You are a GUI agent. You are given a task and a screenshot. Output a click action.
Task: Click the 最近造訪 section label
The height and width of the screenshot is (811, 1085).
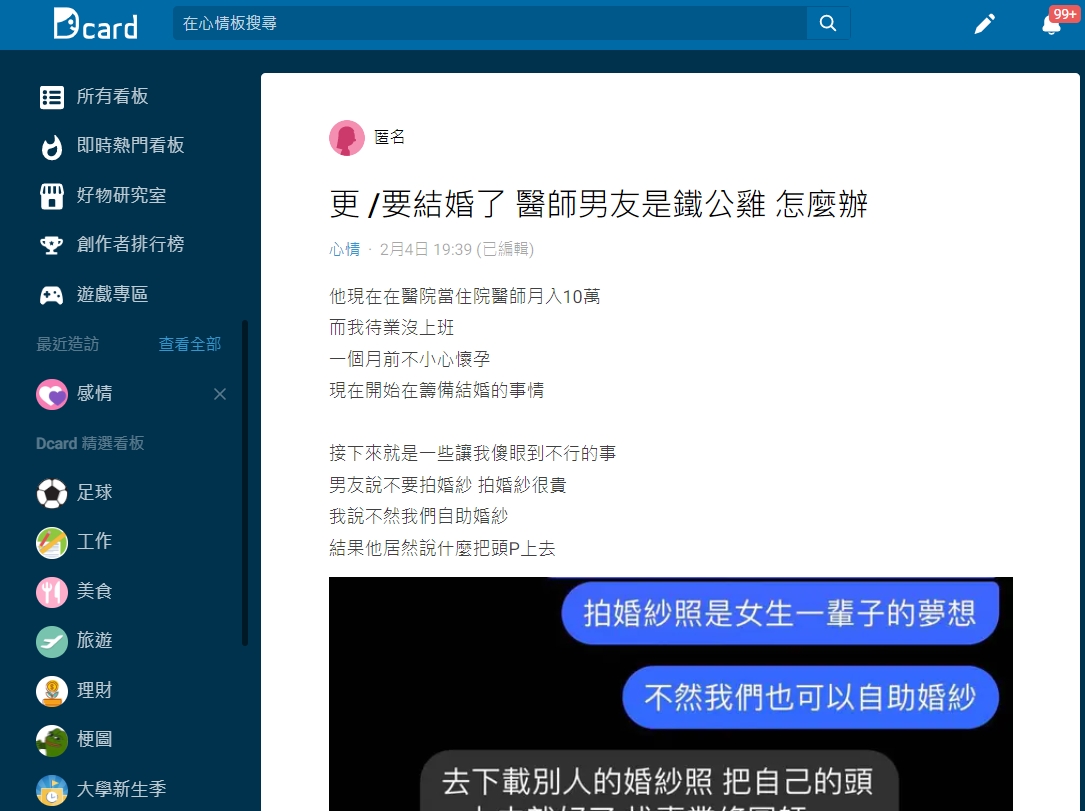click(68, 344)
